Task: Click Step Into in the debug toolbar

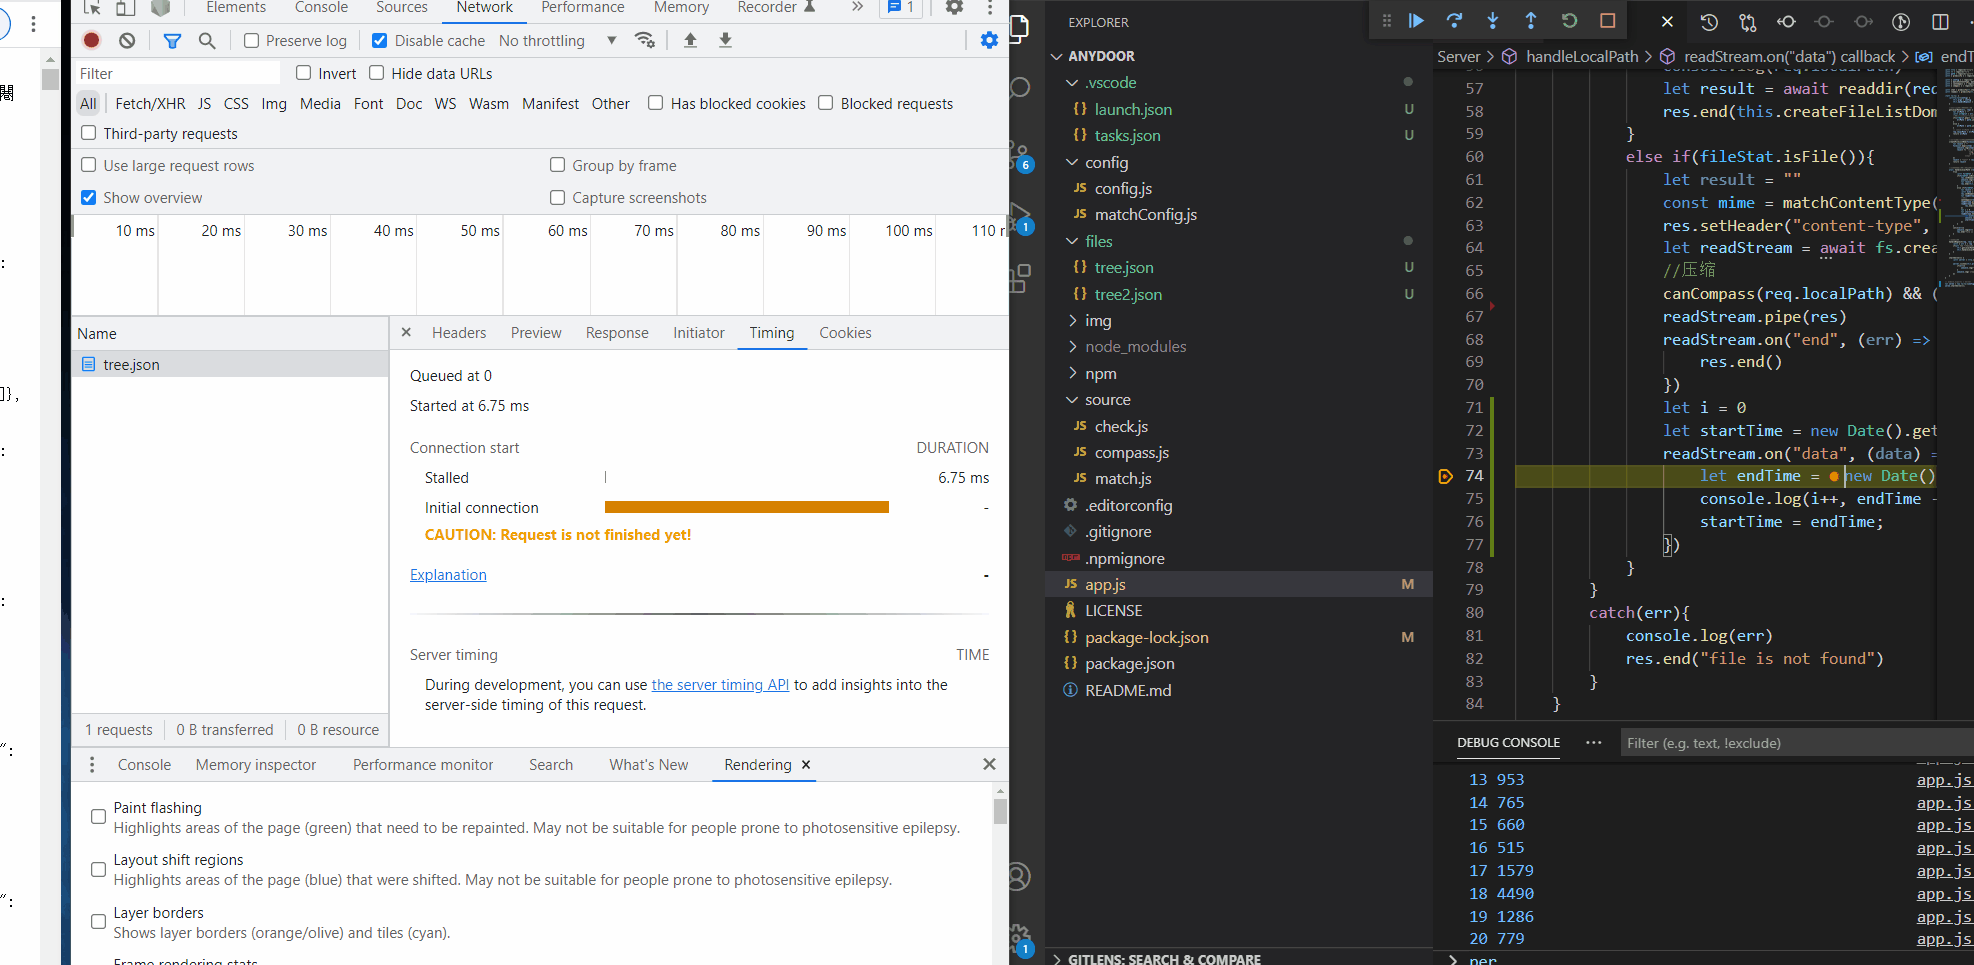Action: [1492, 21]
